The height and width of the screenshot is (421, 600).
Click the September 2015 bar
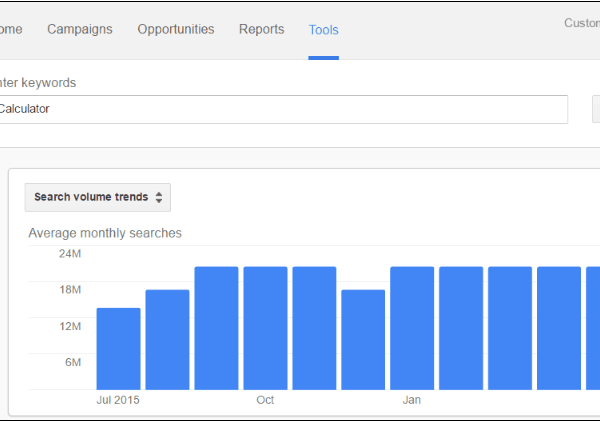(216, 328)
